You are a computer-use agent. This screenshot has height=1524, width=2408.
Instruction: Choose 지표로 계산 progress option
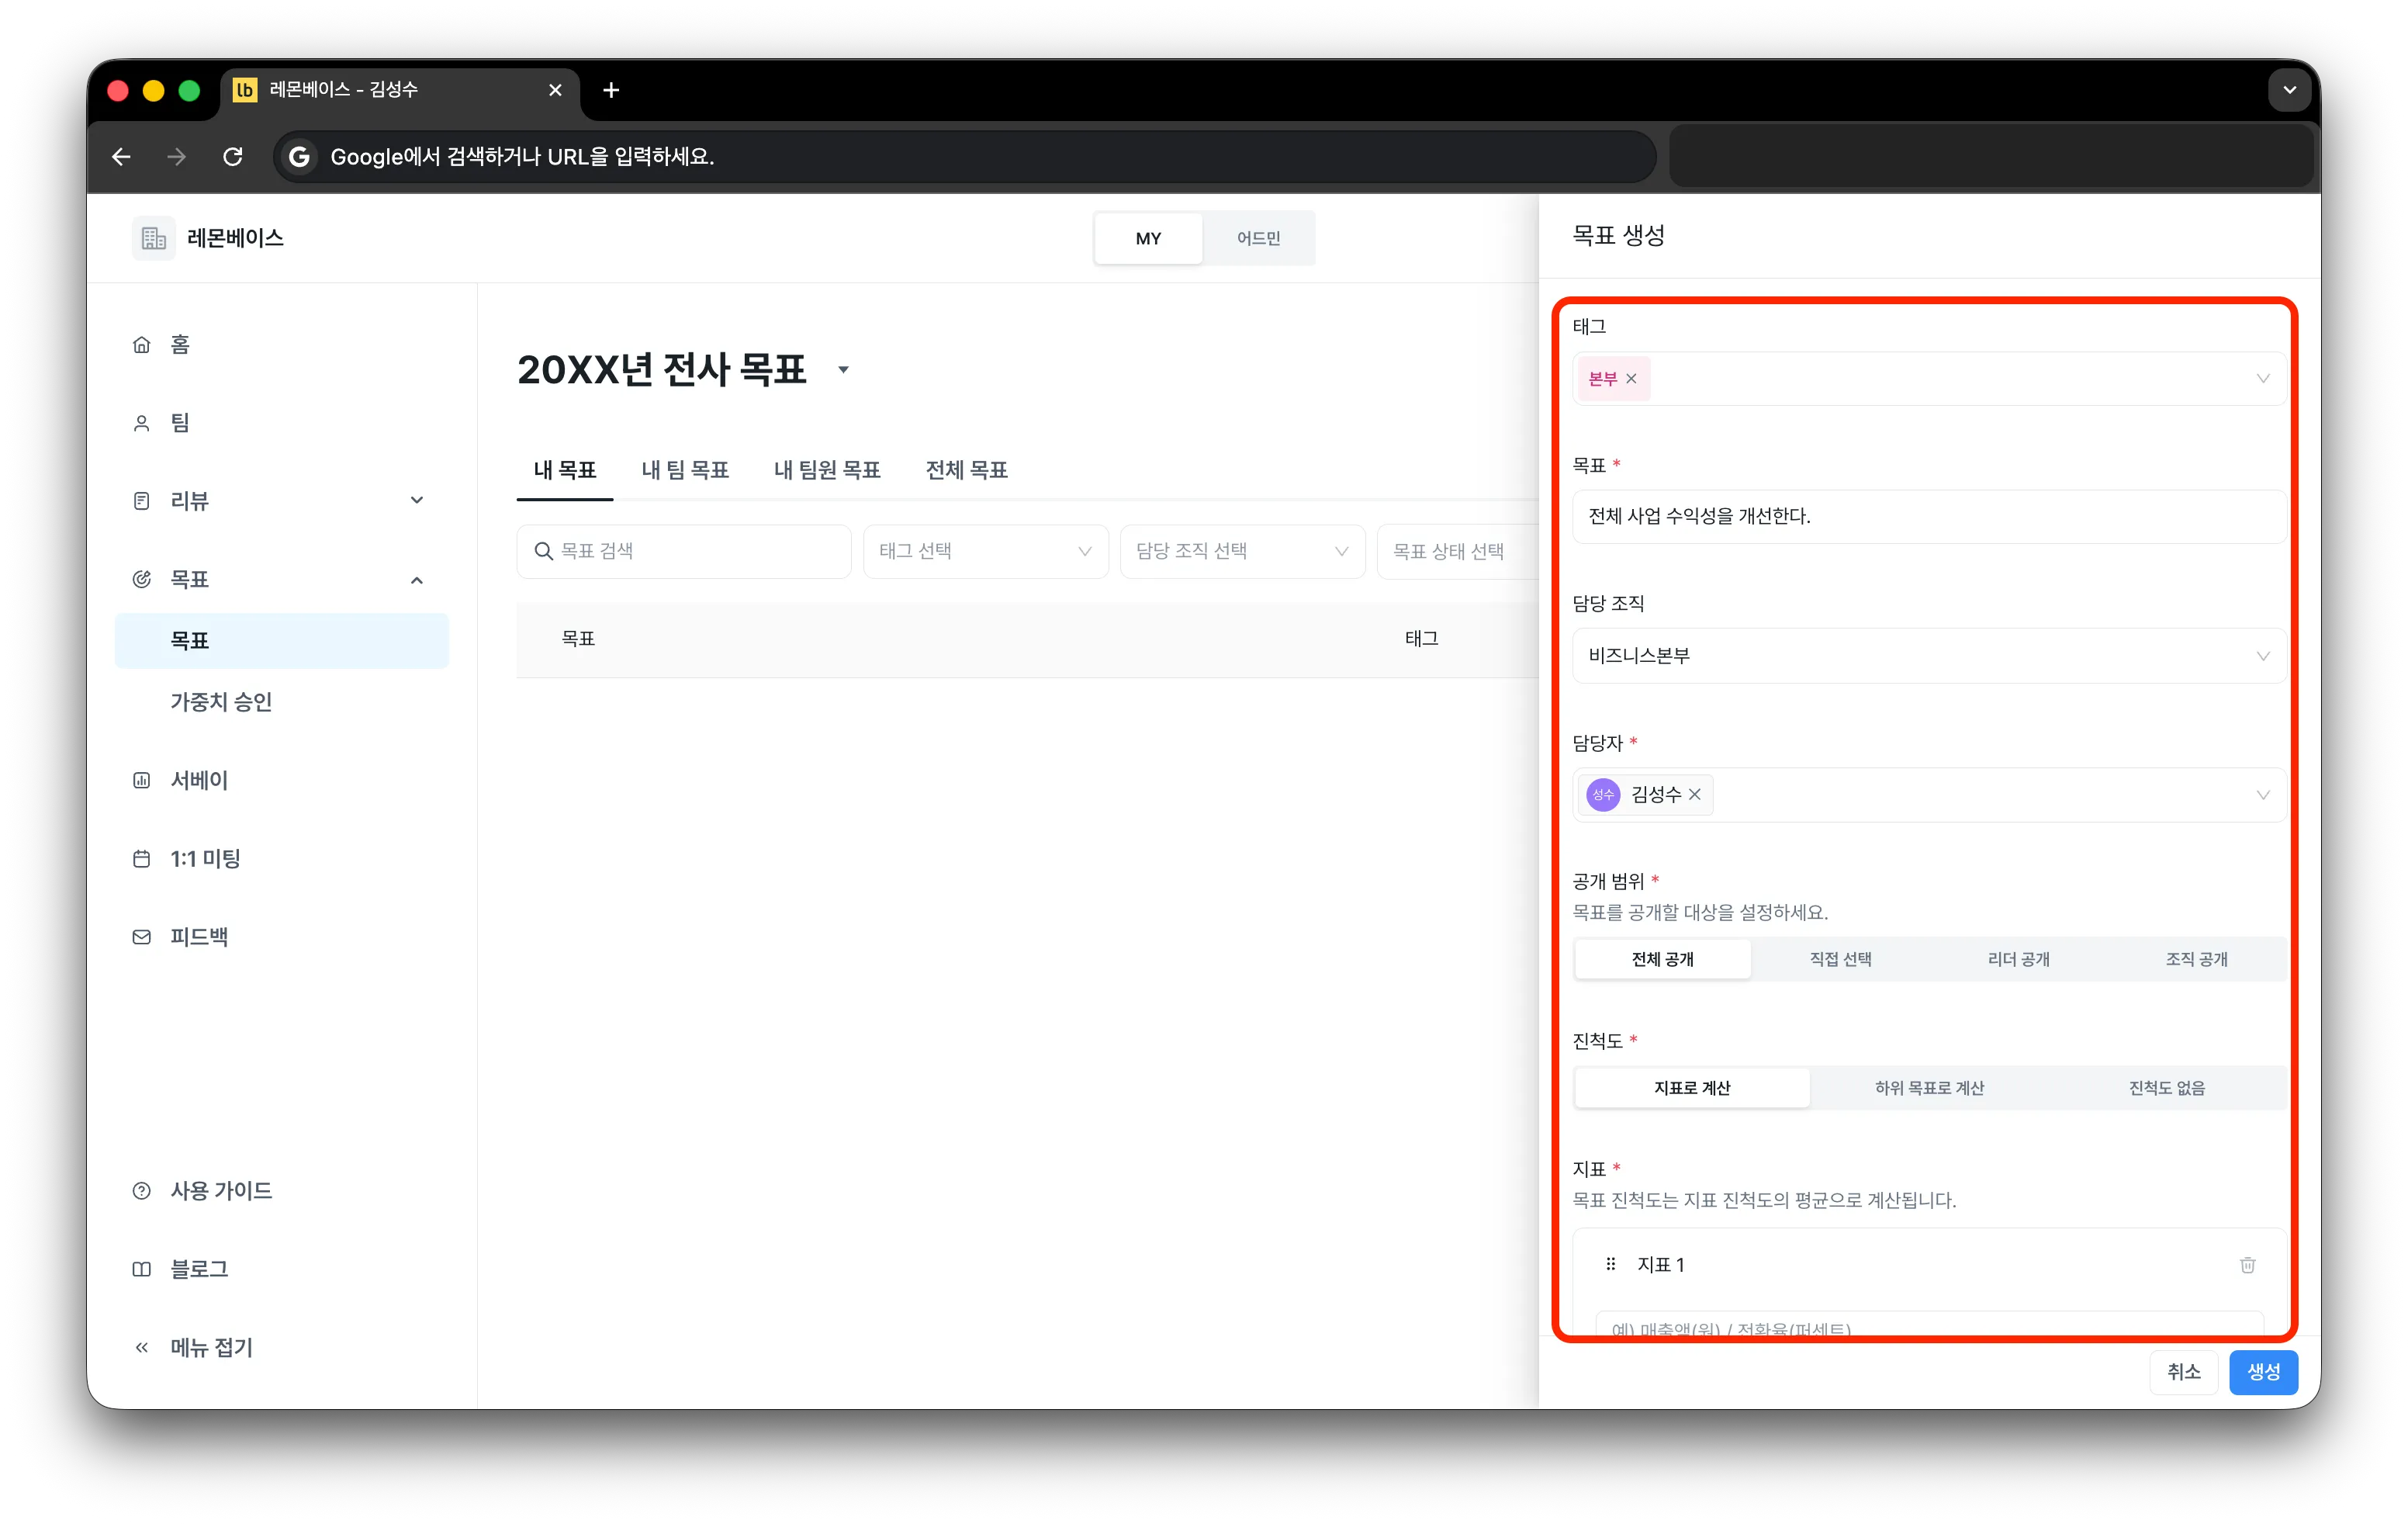point(1692,1088)
